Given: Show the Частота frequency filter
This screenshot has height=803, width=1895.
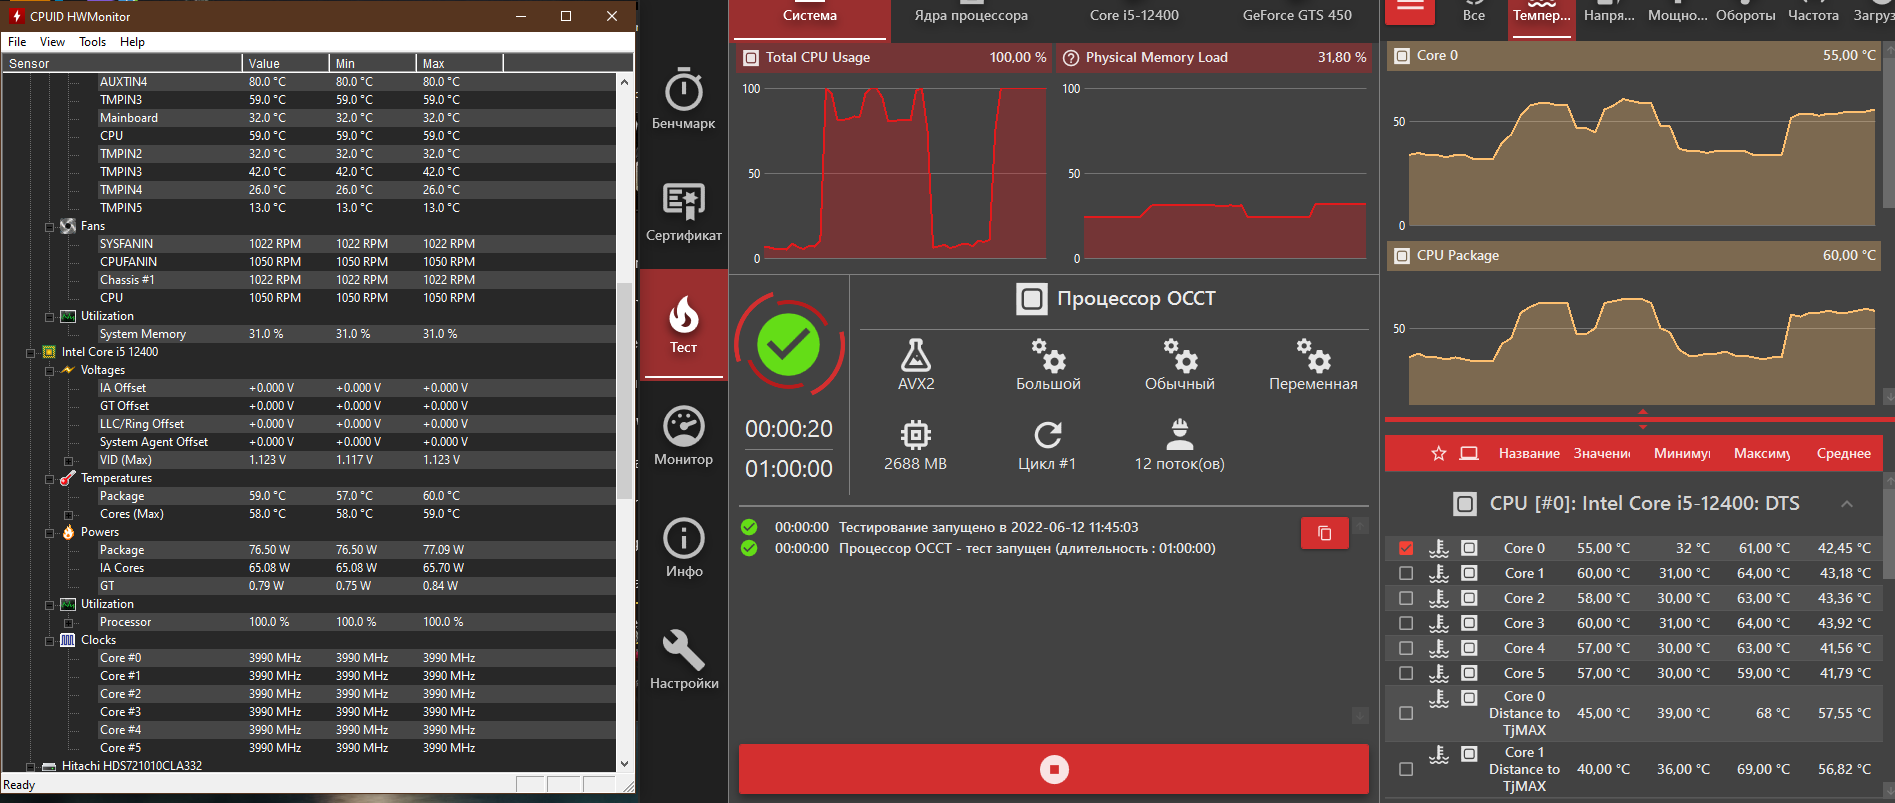Looking at the screenshot, I should [1813, 14].
